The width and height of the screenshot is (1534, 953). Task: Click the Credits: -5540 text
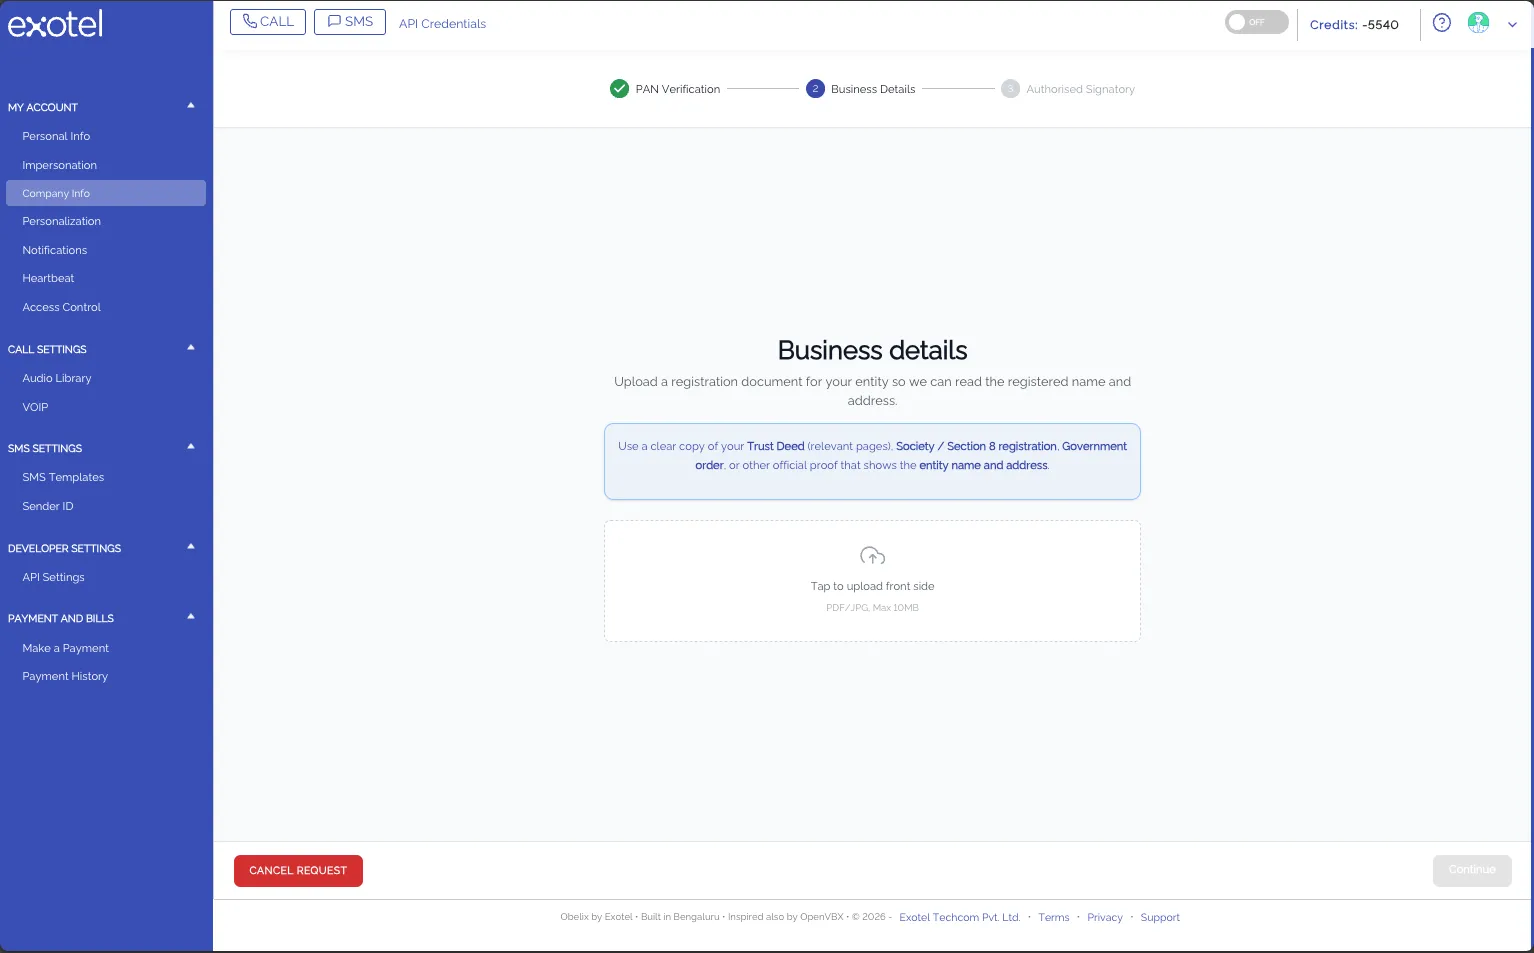[1354, 25]
